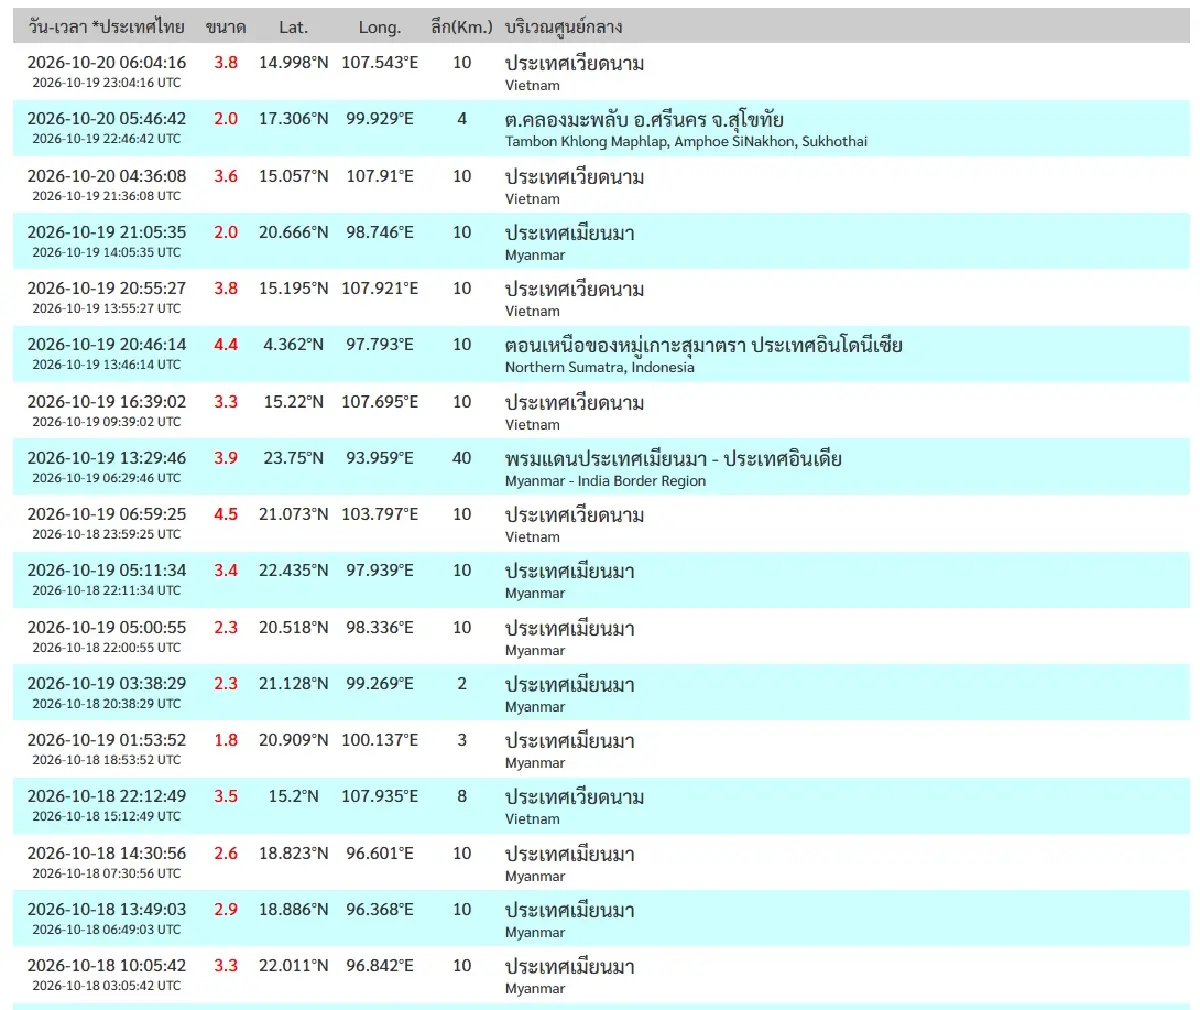Click ประเทศเวียดนาม in the 16:39:02 row
This screenshot has height=1010, width=1200.
[574, 402]
